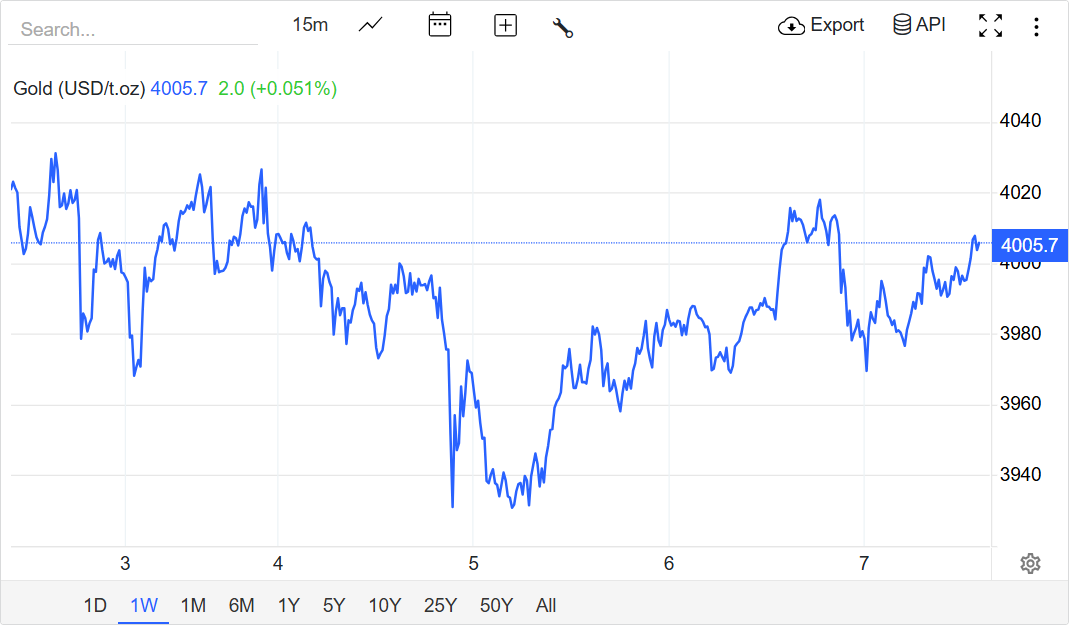Screen dimensions: 1069x625
Task: Click the plus icon to add comparison
Action: [506, 26]
